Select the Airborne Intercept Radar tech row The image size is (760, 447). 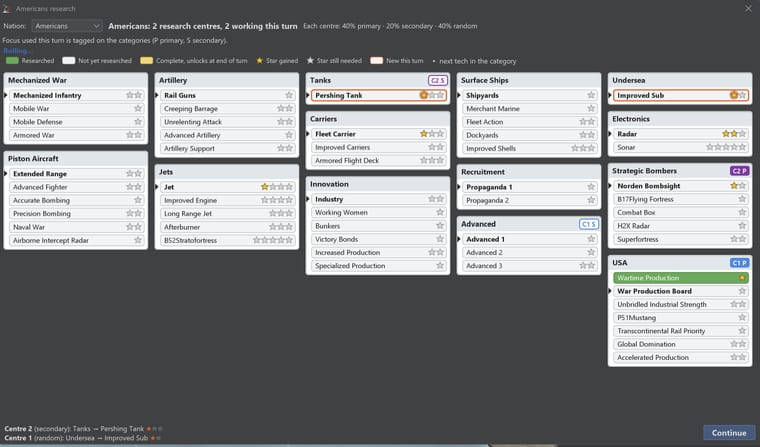[76, 240]
